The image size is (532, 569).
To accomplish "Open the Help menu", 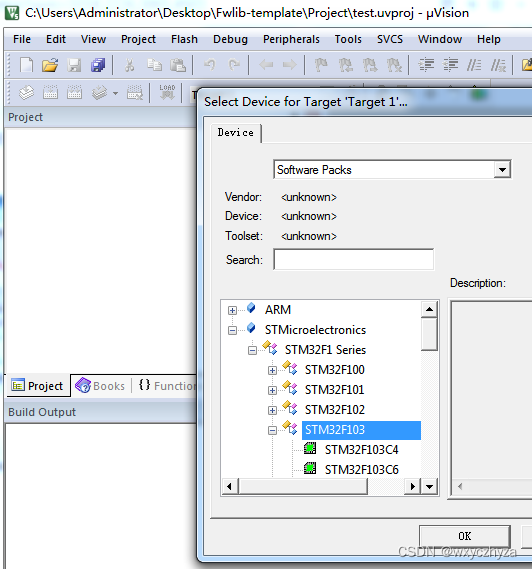I will click(x=488, y=39).
